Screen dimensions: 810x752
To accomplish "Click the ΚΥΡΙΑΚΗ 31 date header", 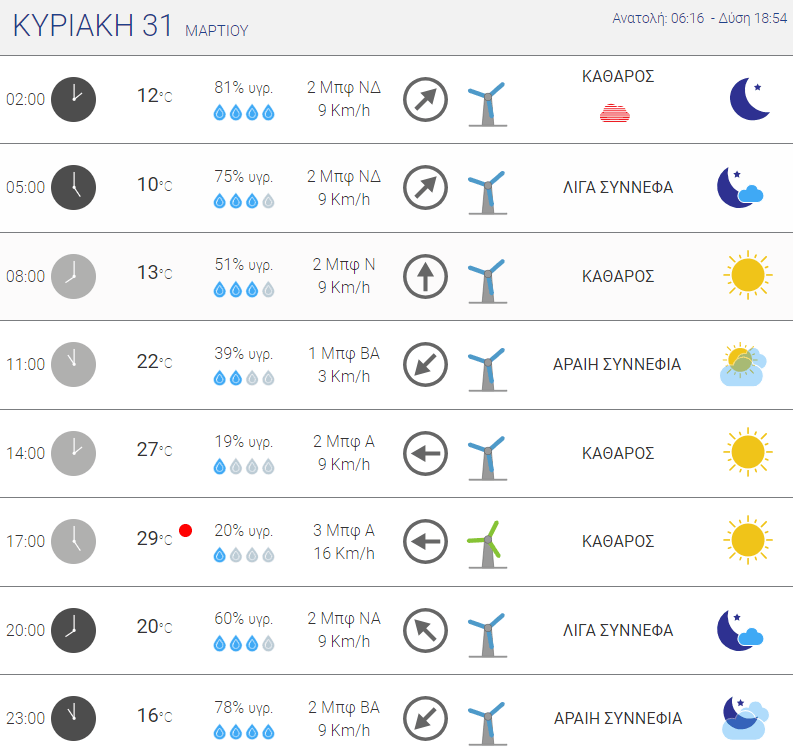I will tap(93, 25).
